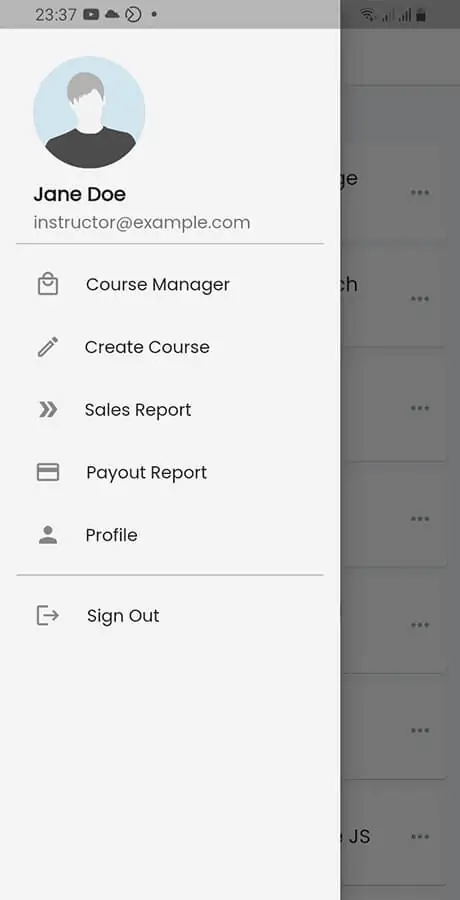Click the Profile person icon

click(x=48, y=534)
